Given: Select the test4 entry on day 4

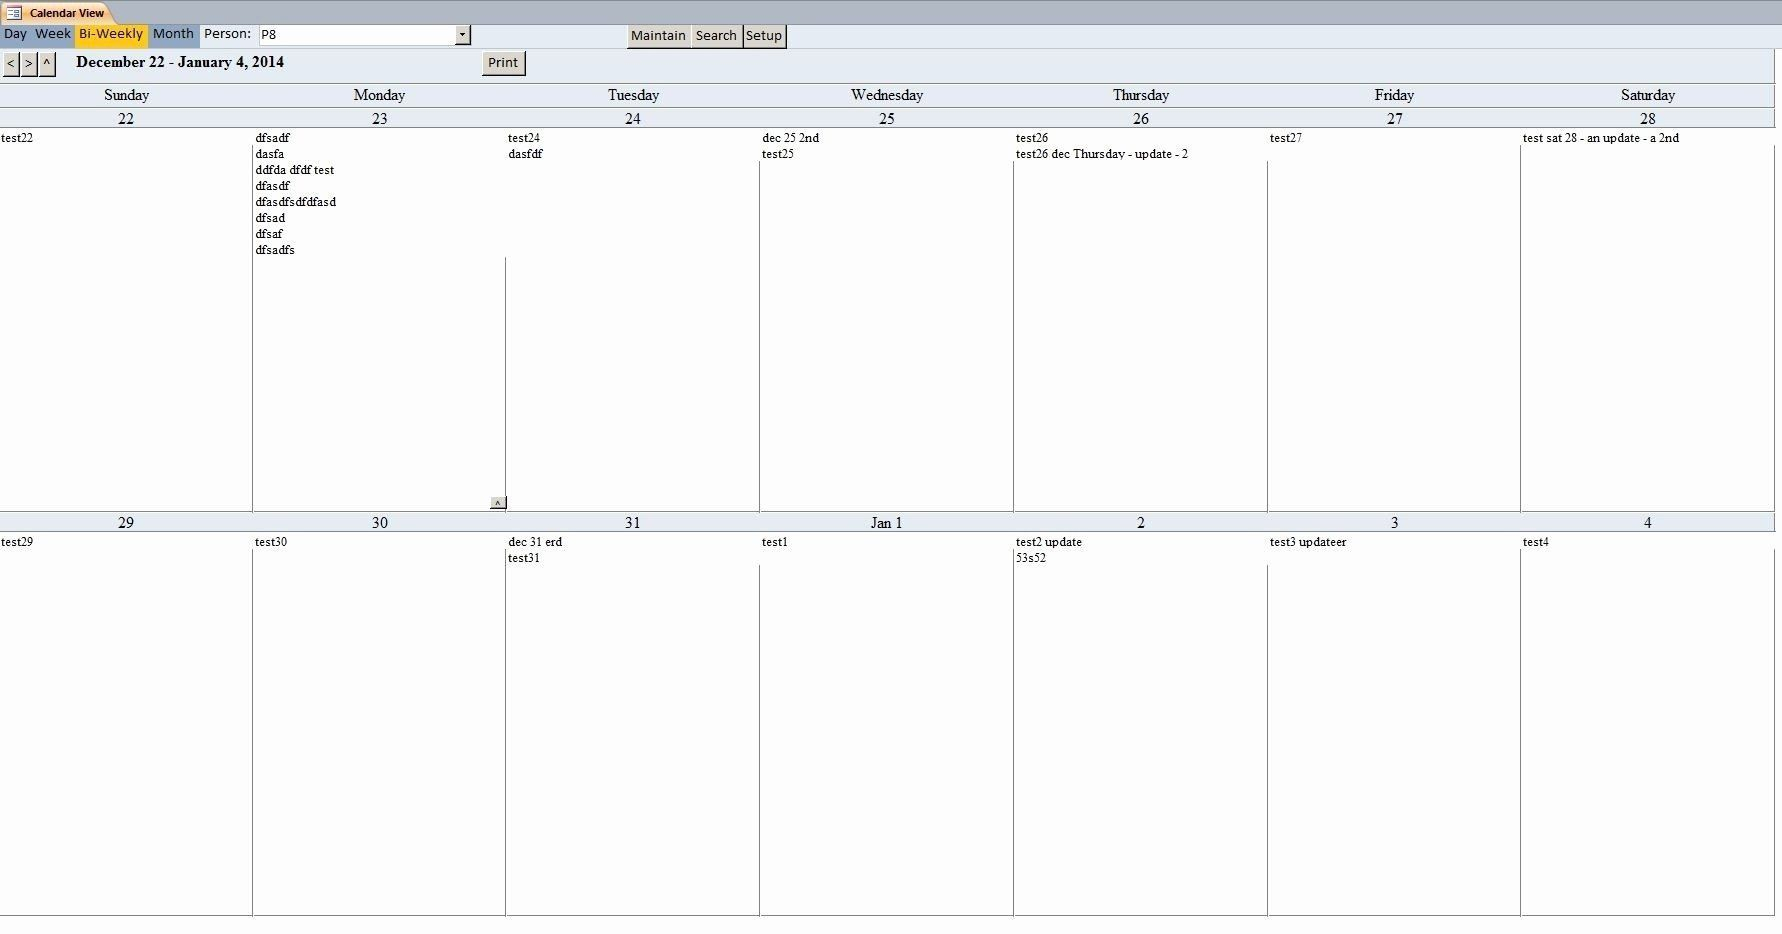Looking at the screenshot, I should click(1536, 542).
